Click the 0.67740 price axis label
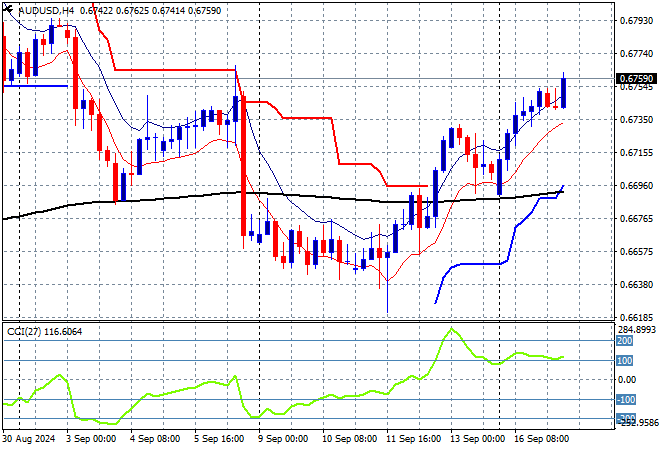 (636, 54)
